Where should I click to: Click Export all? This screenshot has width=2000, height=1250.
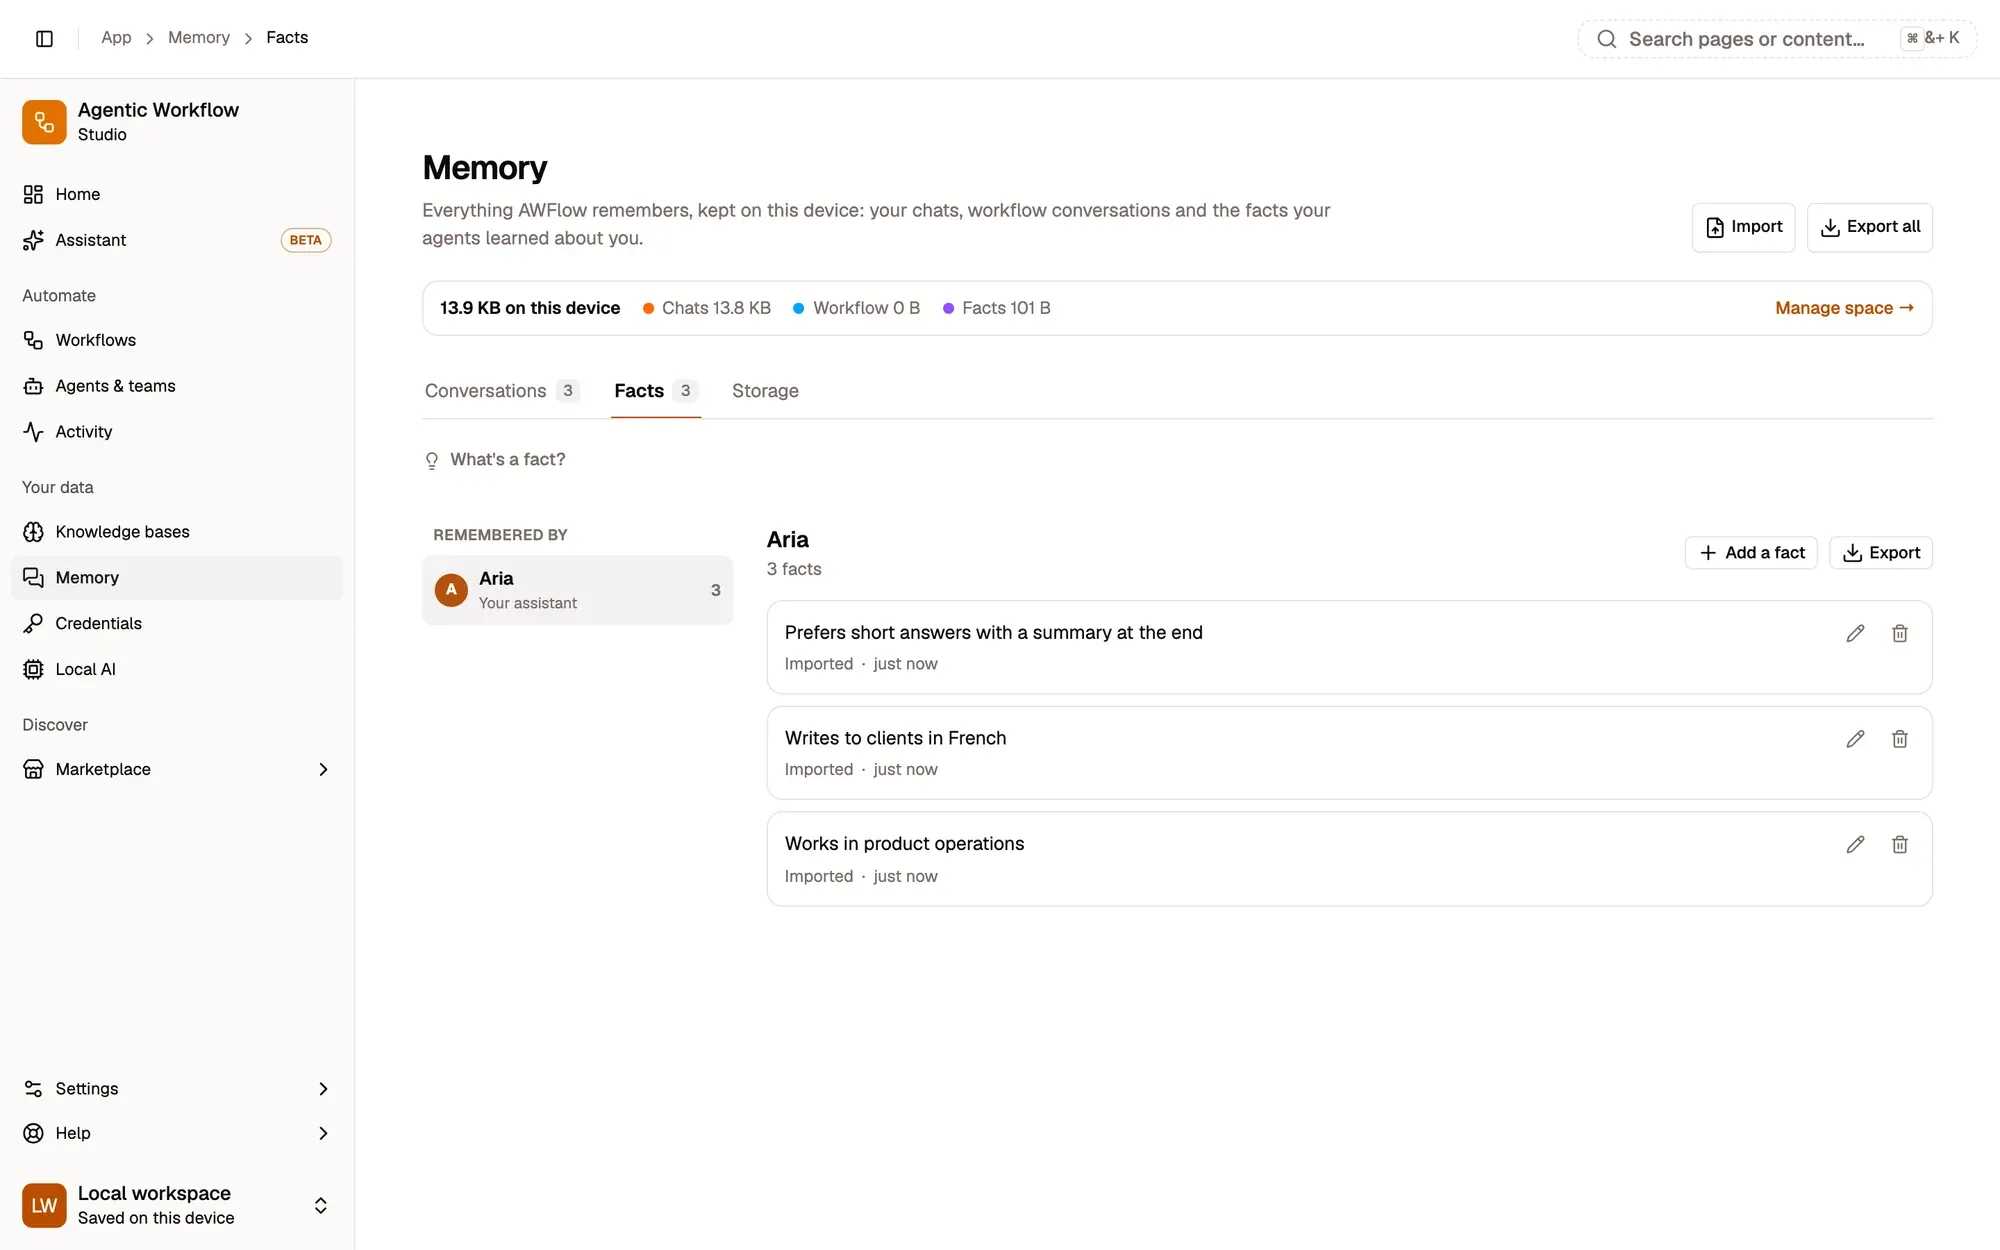(1869, 227)
